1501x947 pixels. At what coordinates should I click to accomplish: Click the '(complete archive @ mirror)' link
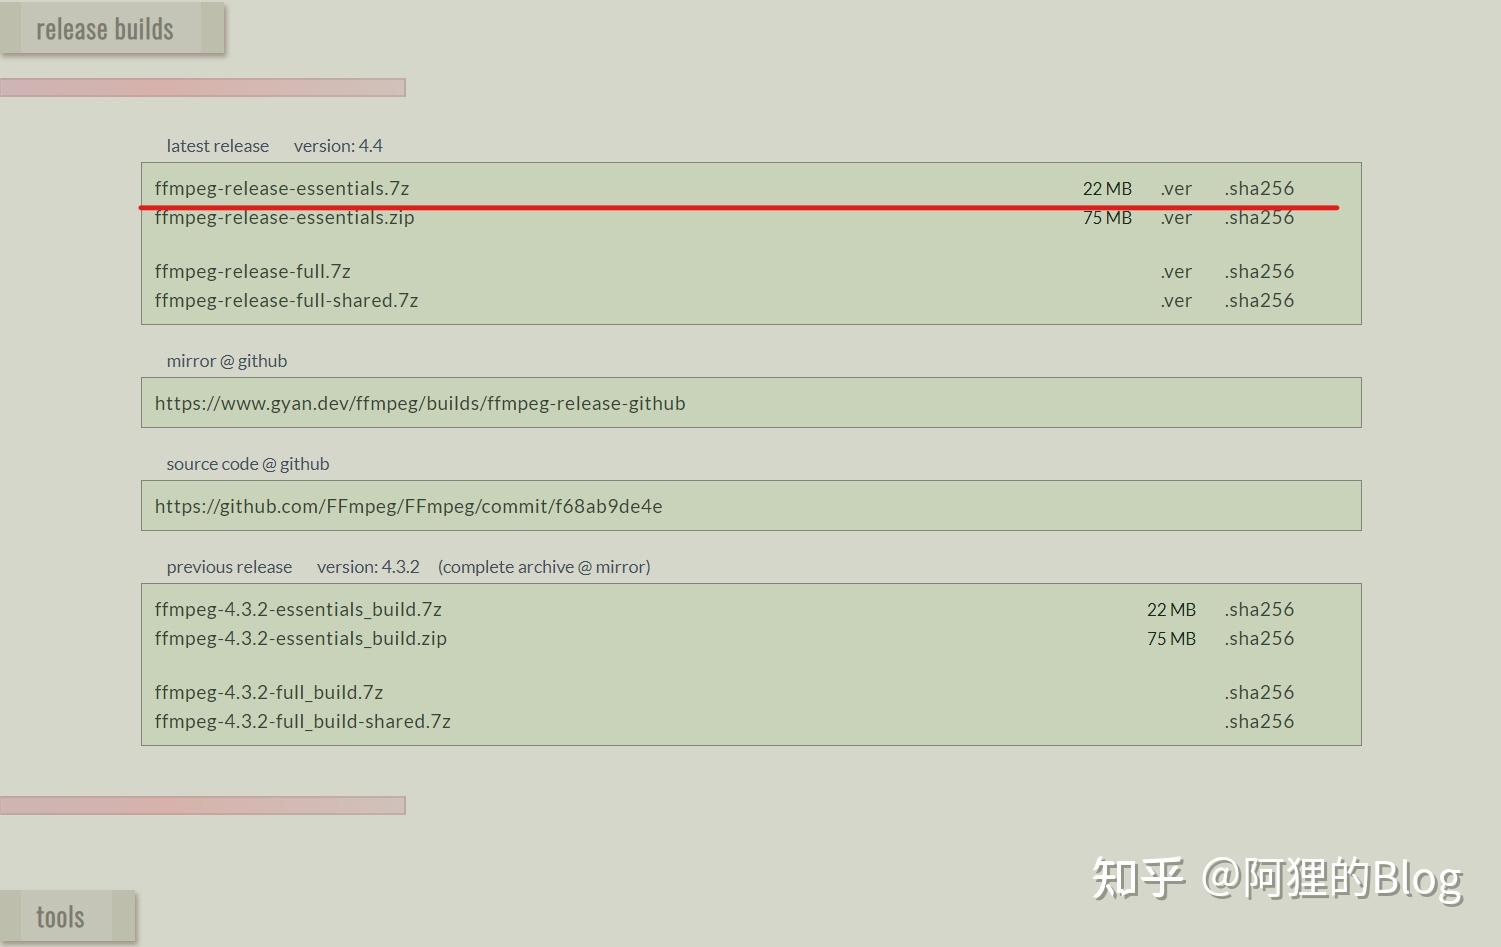(544, 567)
